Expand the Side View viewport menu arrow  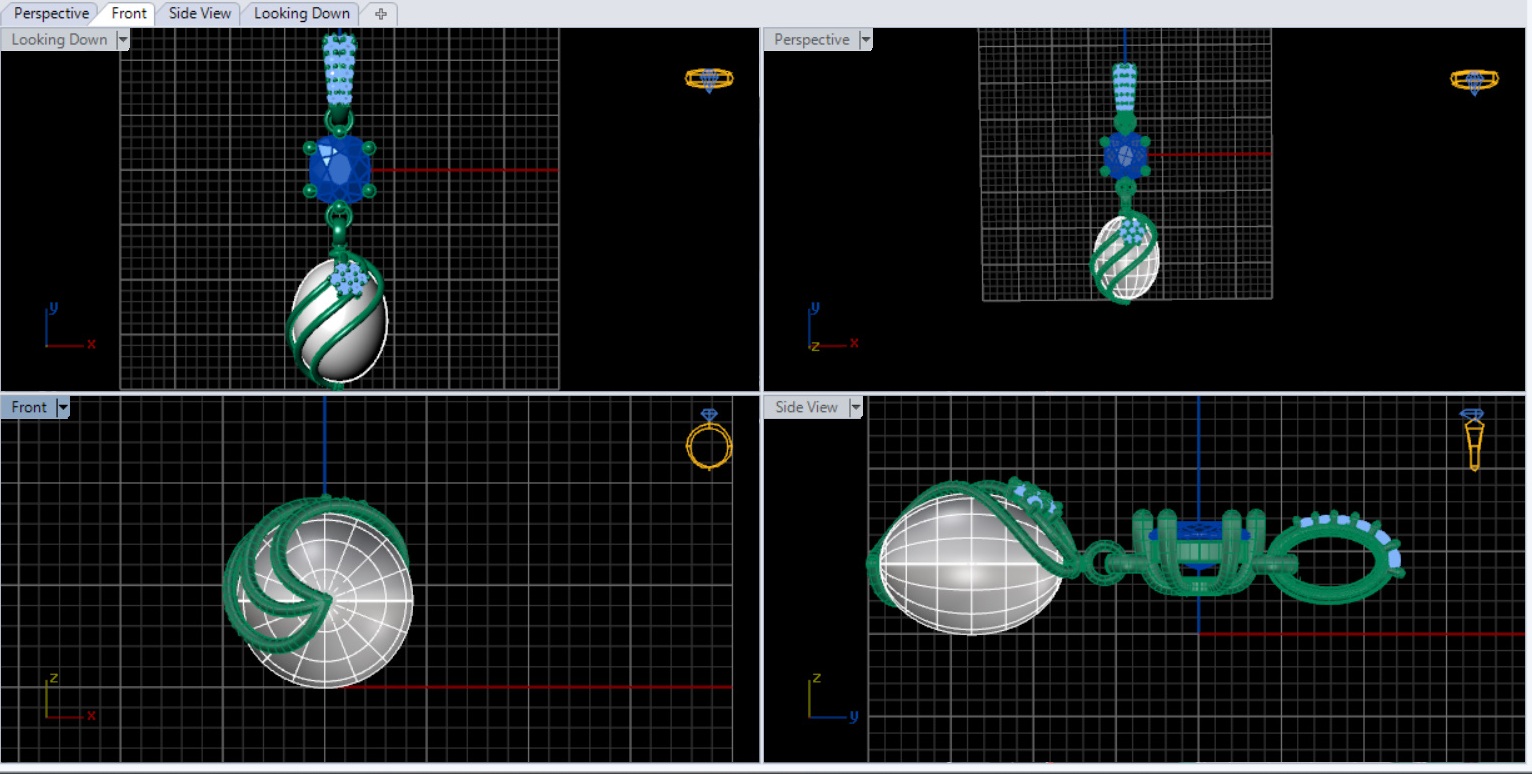(x=855, y=407)
